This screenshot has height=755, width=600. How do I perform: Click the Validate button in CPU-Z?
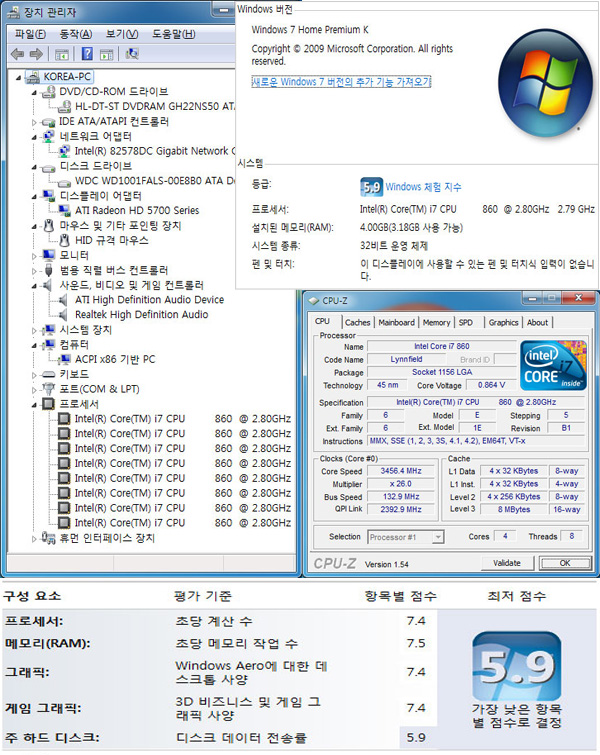click(x=507, y=563)
